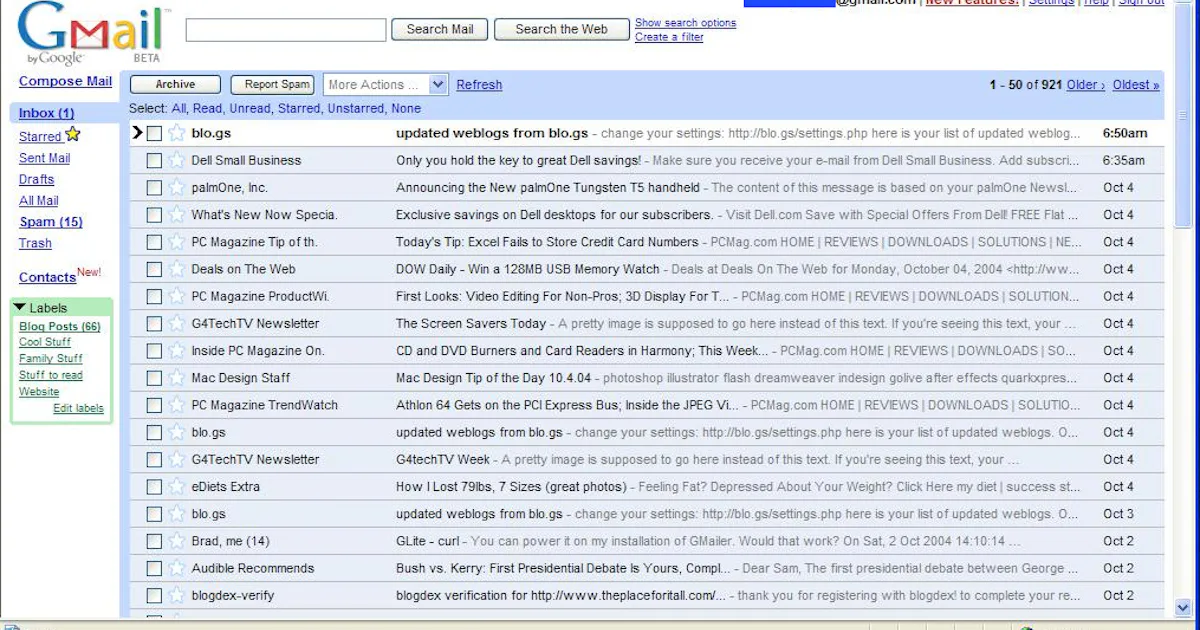
Task: Star the PC Magazine TrendWatch email
Action: pos(177,405)
